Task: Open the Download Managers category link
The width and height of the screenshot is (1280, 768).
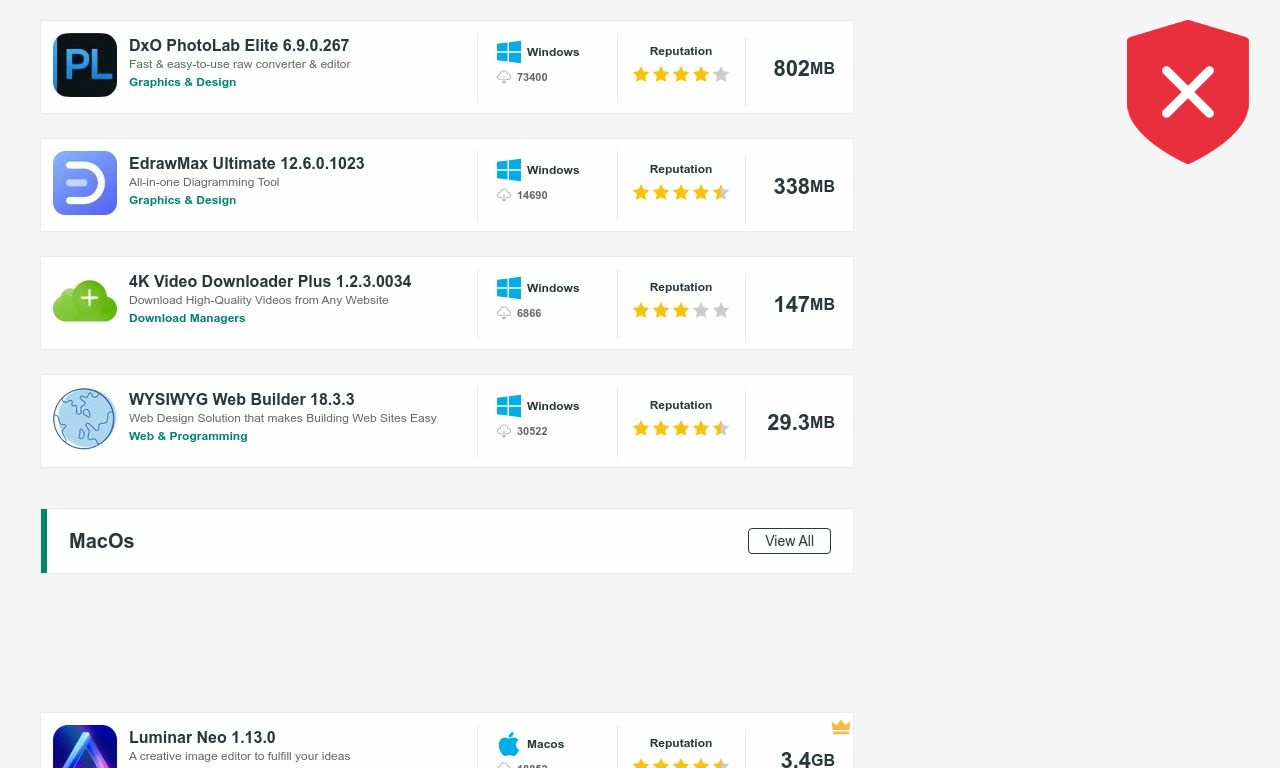Action: coord(187,318)
